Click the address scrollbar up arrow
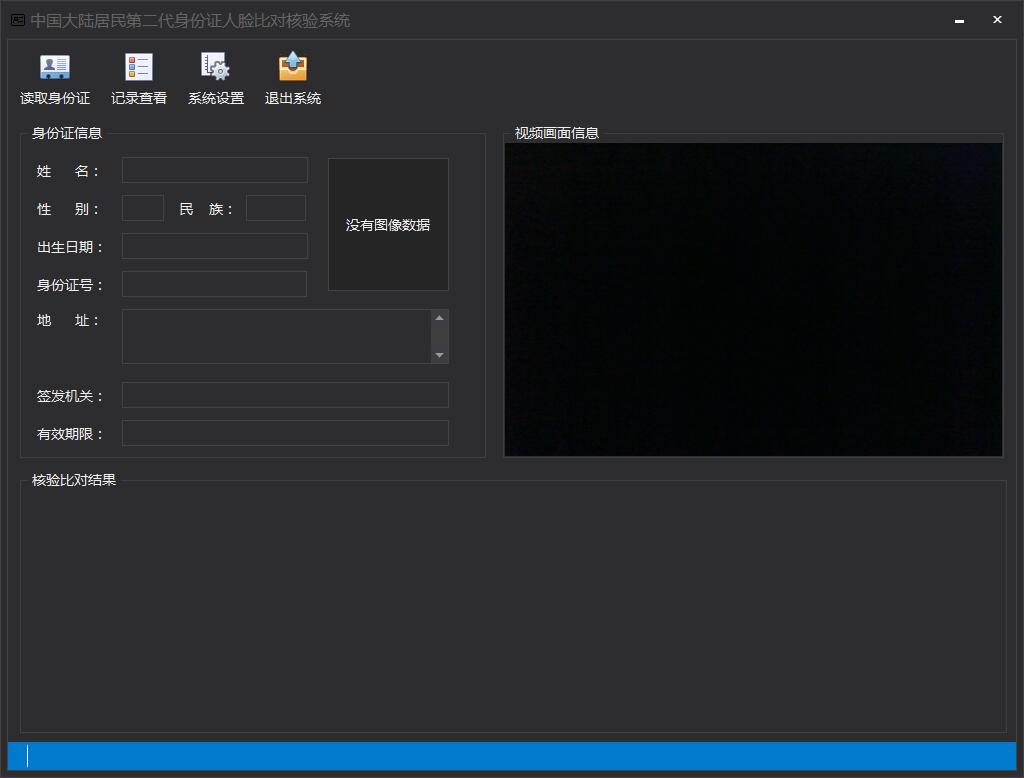Image resolution: width=1024 pixels, height=778 pixels. [440, 318]
